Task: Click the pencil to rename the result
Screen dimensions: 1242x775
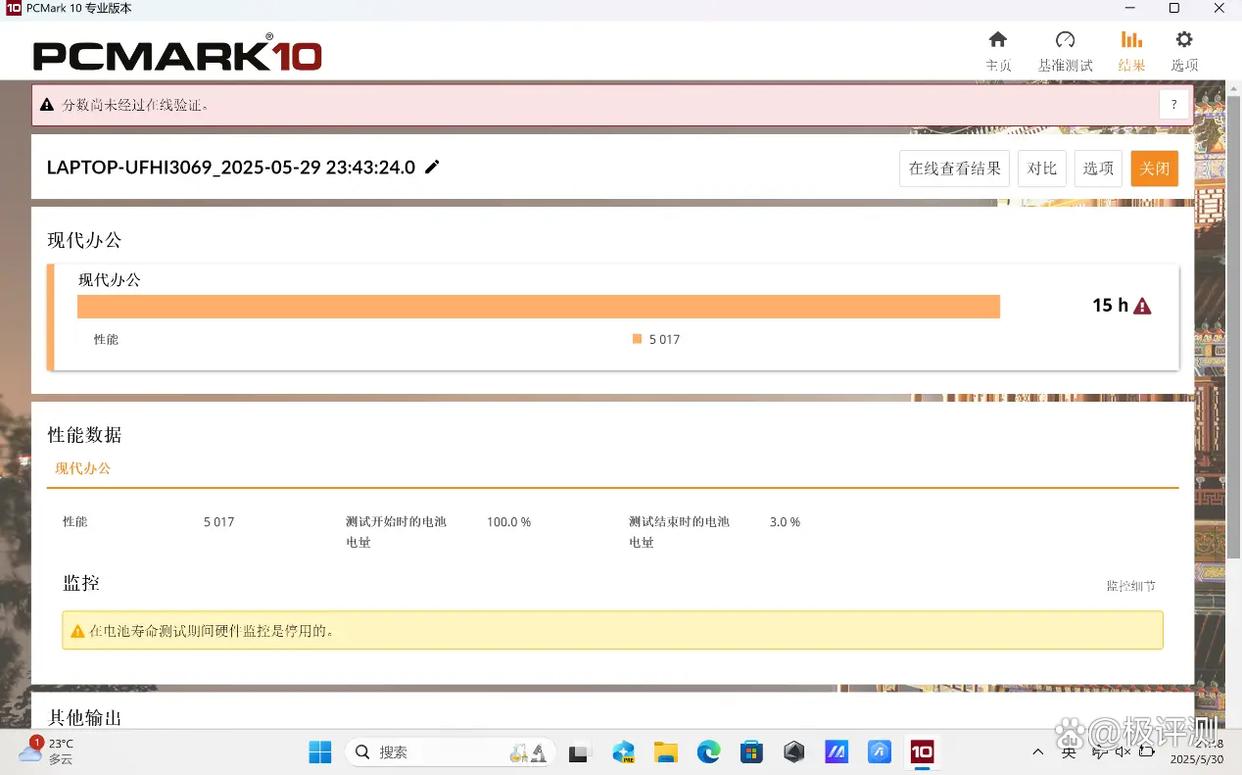Action: (432, 167)
